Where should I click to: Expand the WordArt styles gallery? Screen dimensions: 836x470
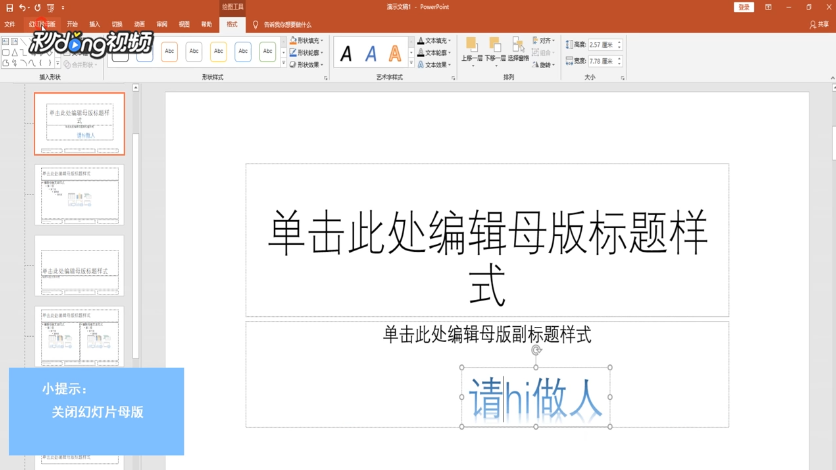(411, 63)
